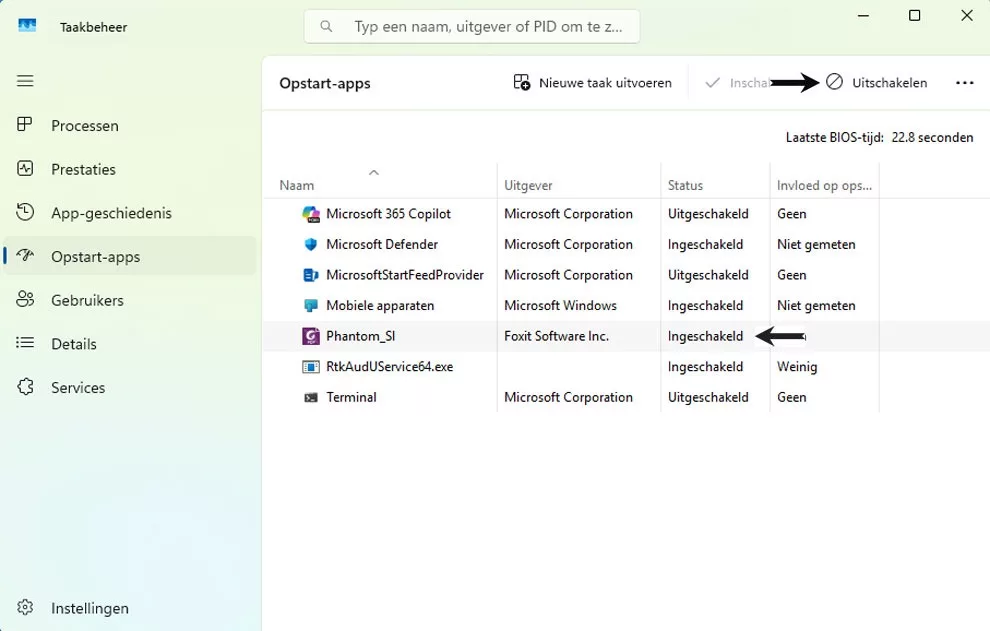990x631 pixels.
Task: Click Niet gemeten for Microsoft Defender
Action: click(x=816, y=244)
